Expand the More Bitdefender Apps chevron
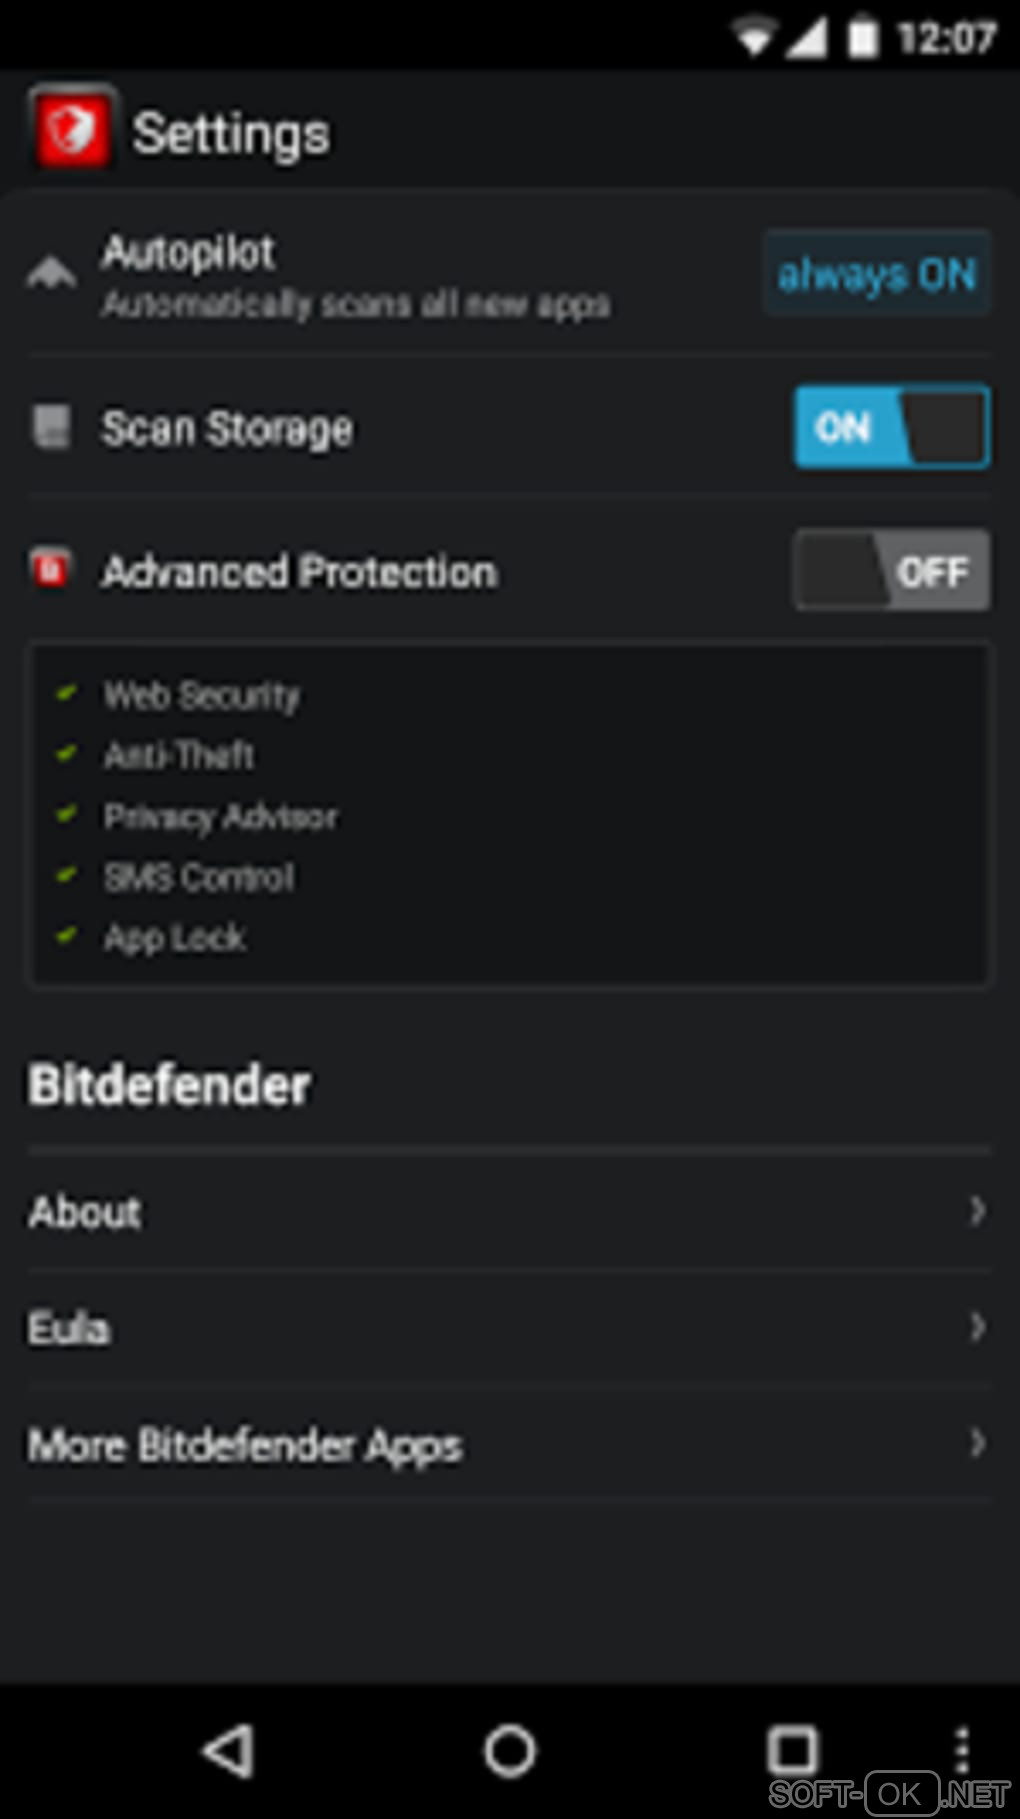1020x1819 pixels. pos(977,1443)
